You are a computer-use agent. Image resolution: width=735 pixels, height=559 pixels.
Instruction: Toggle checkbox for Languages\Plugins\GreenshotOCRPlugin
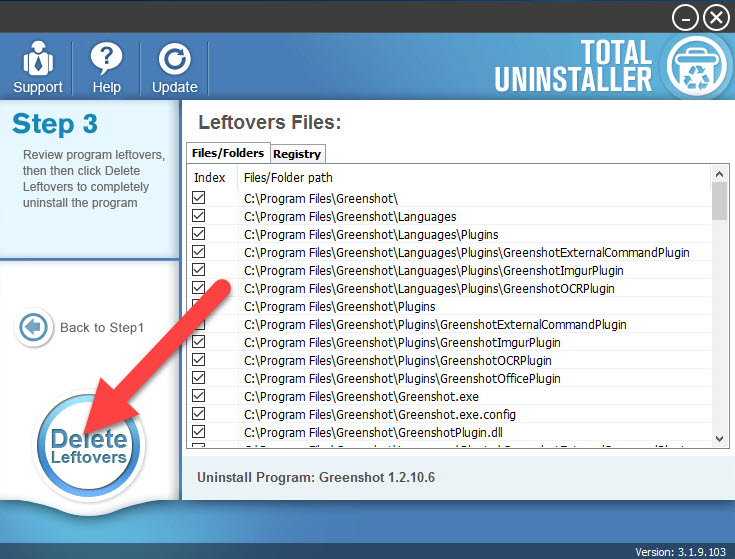point(199,288)
